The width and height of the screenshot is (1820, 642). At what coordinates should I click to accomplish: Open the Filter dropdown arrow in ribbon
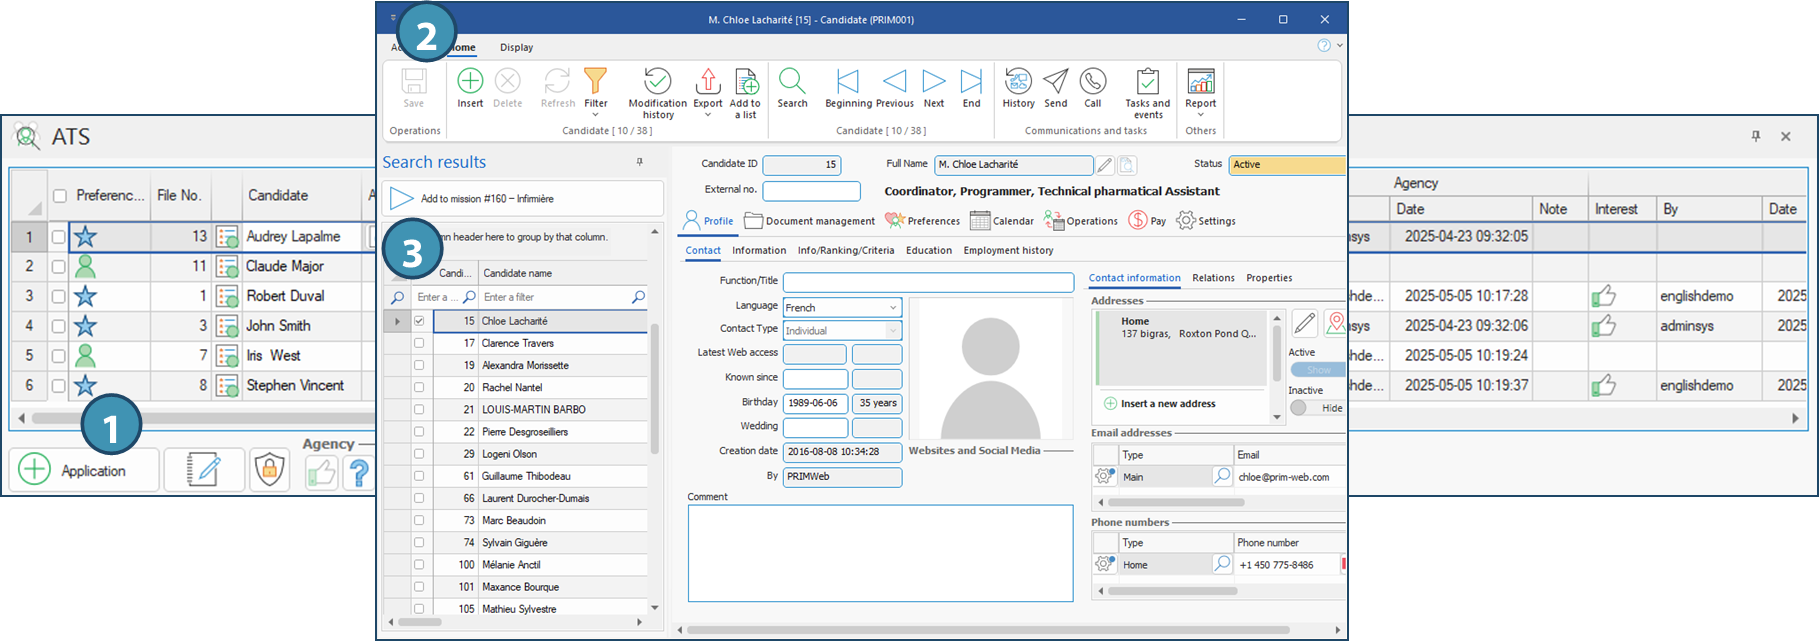click(x=595, y=115)
